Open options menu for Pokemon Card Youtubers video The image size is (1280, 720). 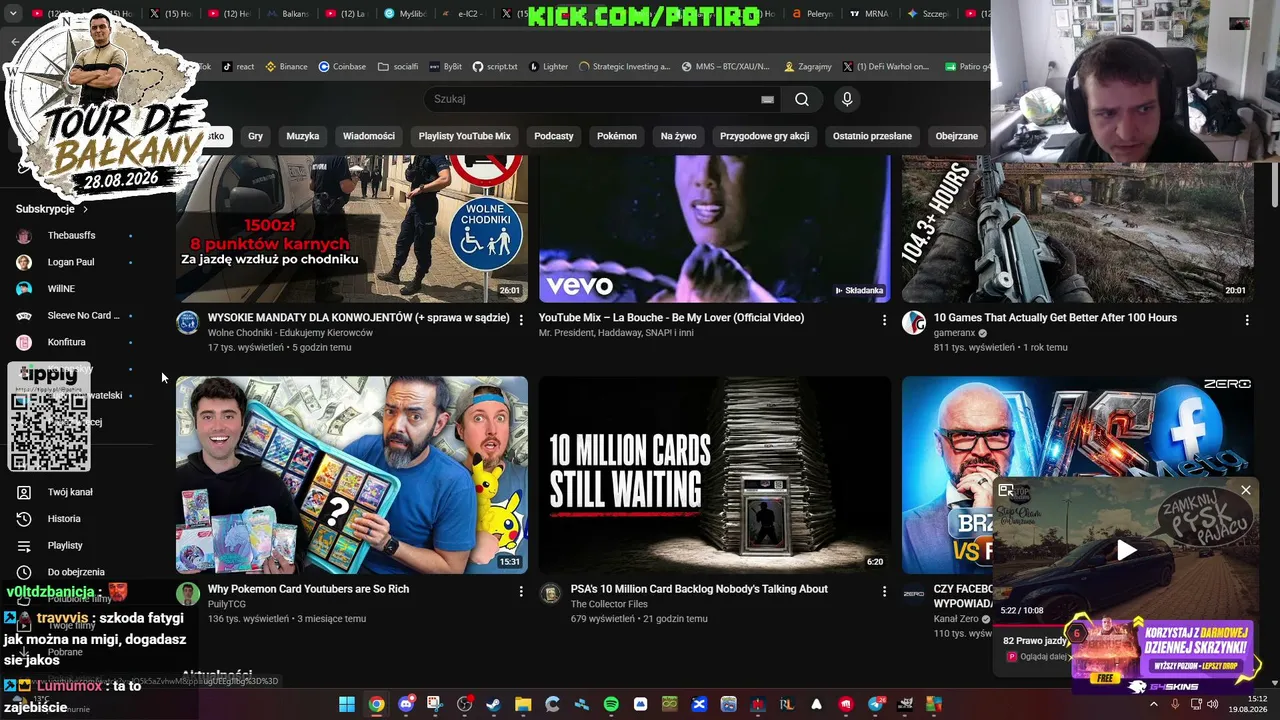pyautogui.click(x=521, y=591)
